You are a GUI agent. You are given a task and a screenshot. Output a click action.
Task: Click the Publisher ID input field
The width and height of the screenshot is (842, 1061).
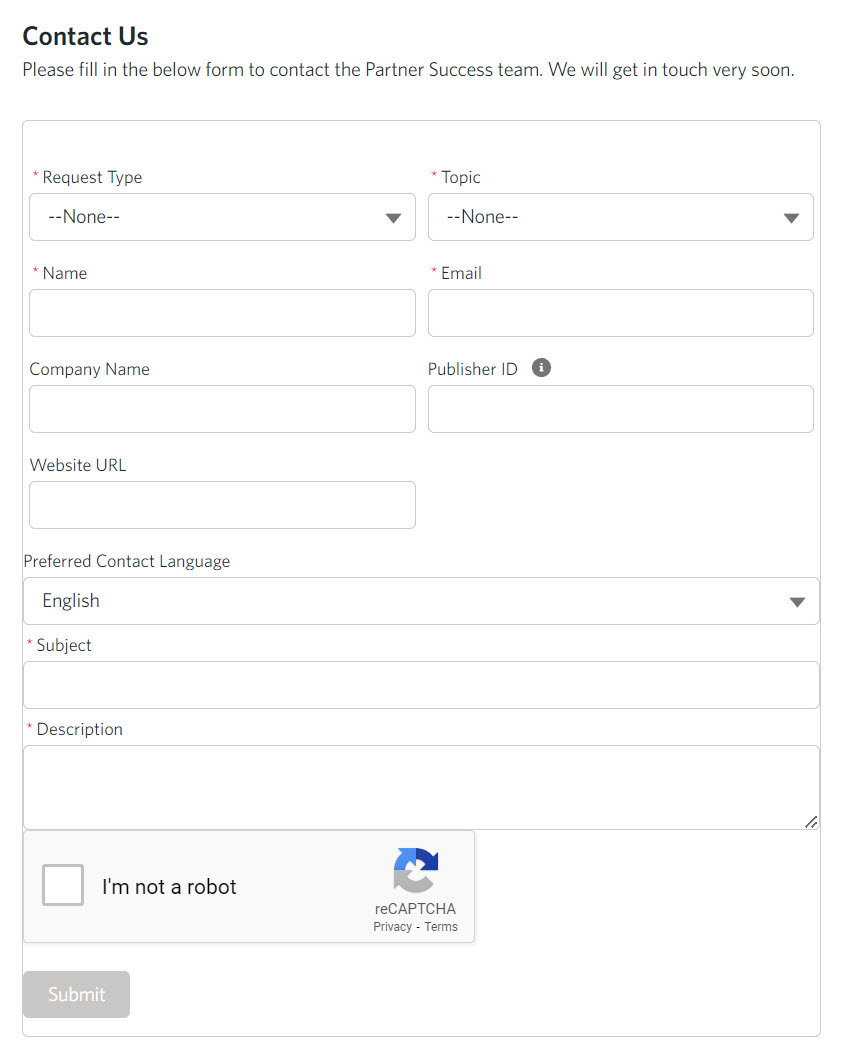(x=620, y=409)
